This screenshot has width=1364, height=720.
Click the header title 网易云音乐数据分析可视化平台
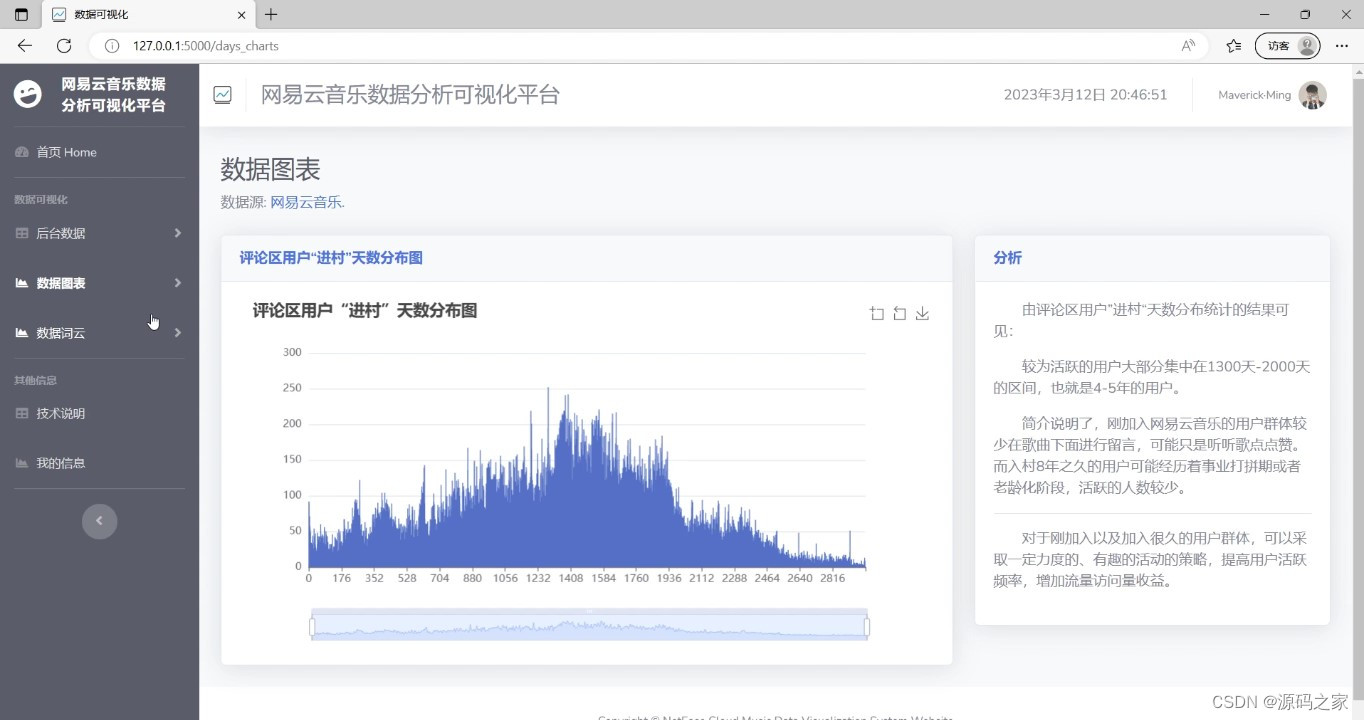pos(410,95)
